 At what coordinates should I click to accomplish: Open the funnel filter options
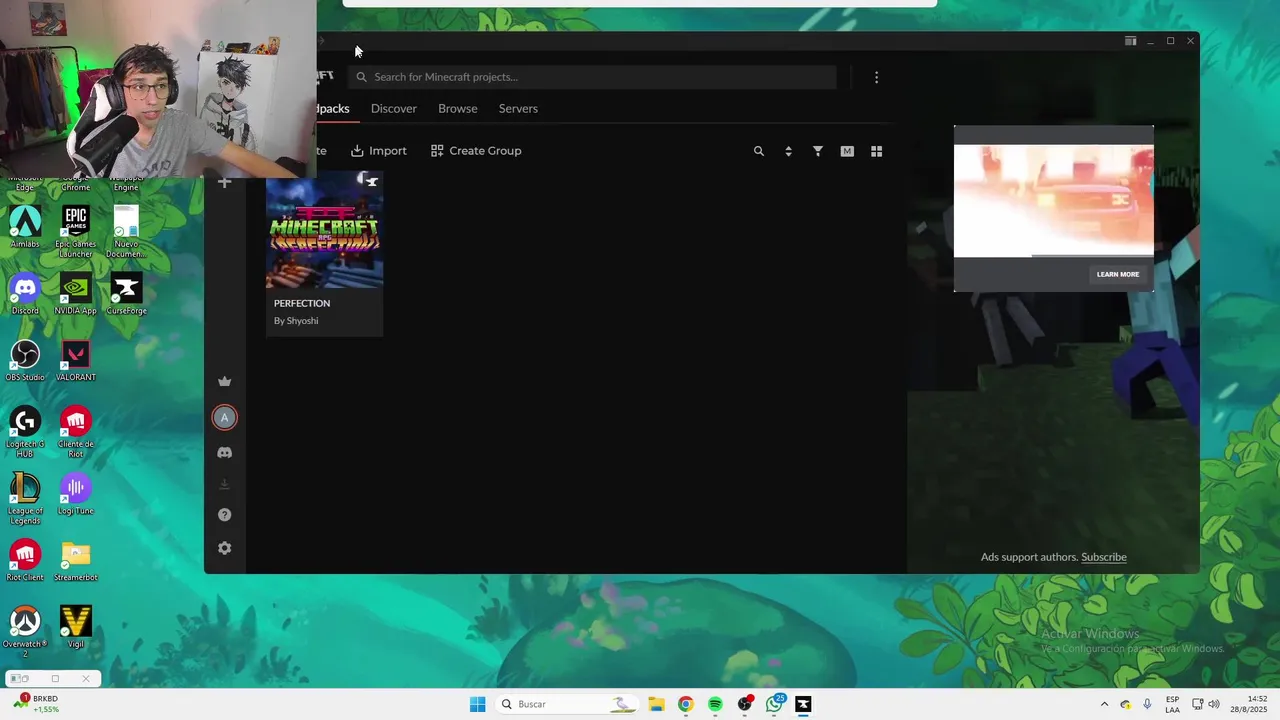point(817,151)
